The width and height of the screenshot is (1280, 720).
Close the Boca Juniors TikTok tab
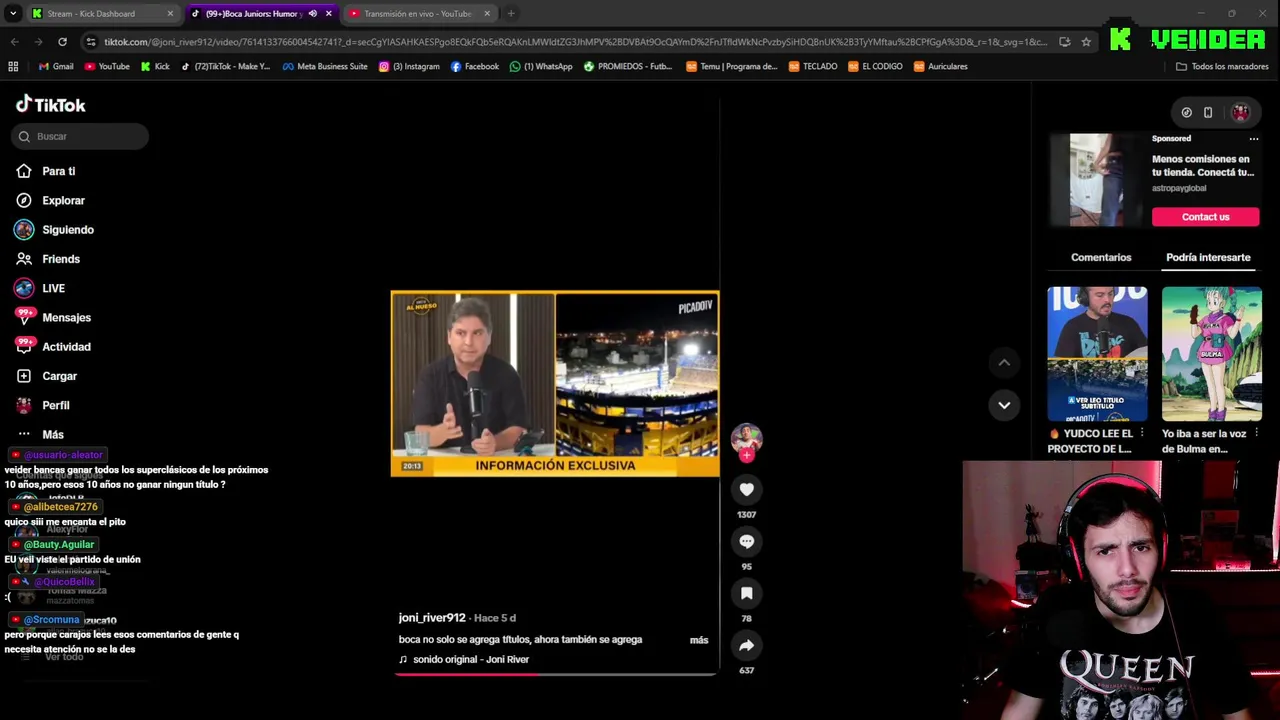point(328,14)
